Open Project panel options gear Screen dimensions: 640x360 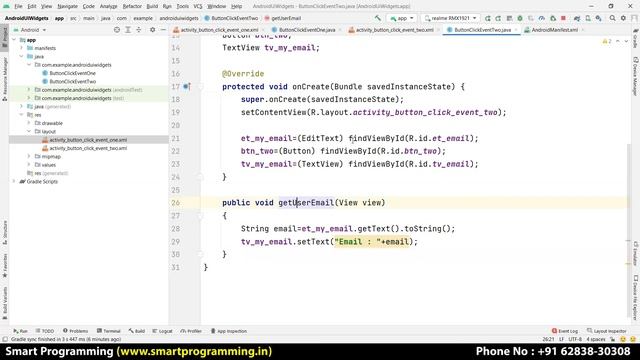[x=152, y=30]
